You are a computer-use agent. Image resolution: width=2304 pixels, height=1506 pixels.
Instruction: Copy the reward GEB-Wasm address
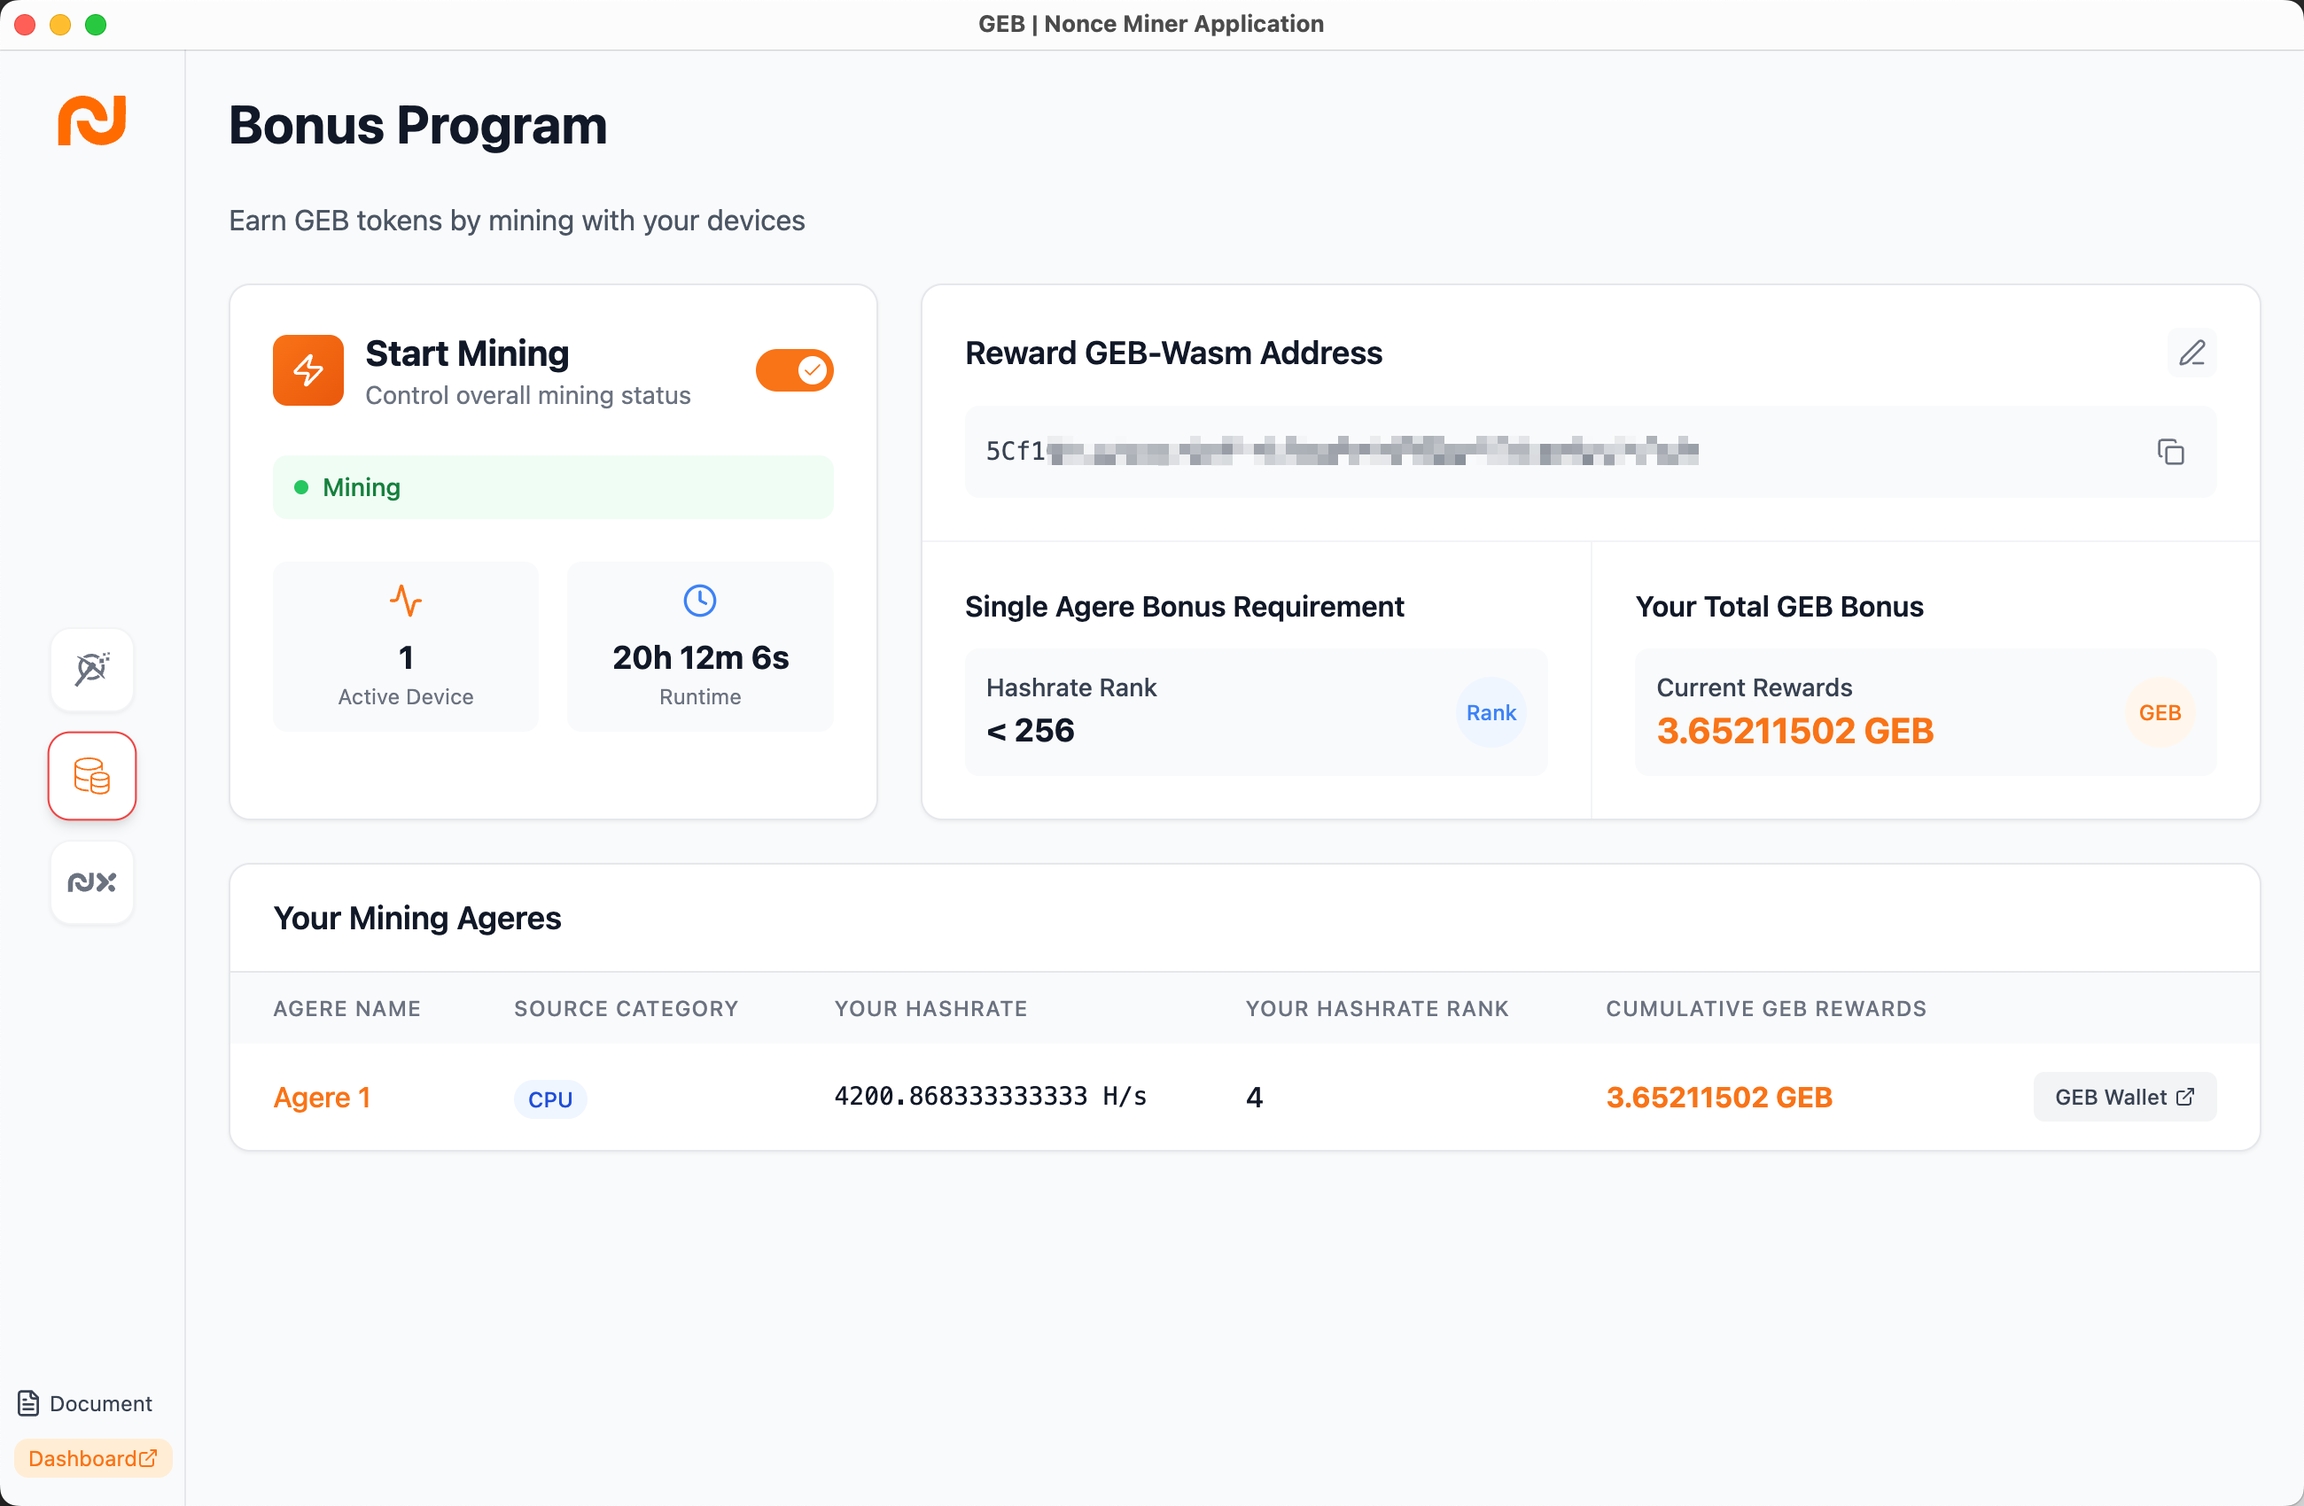(2170, 452)
